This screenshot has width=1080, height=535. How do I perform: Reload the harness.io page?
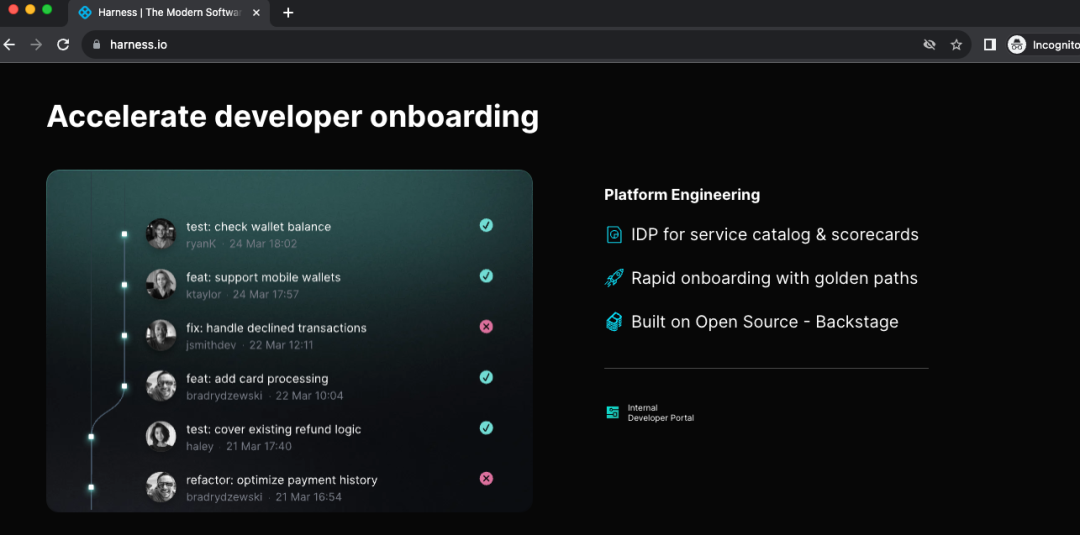pyautogui.click(x=63, y=45)
